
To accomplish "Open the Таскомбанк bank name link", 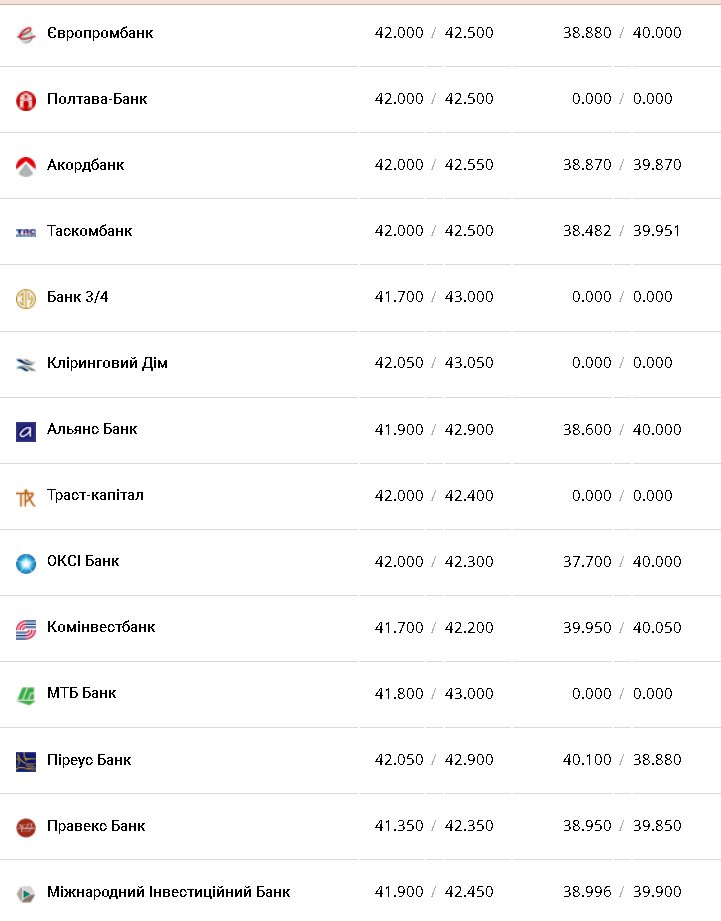I will coord(89,231).
